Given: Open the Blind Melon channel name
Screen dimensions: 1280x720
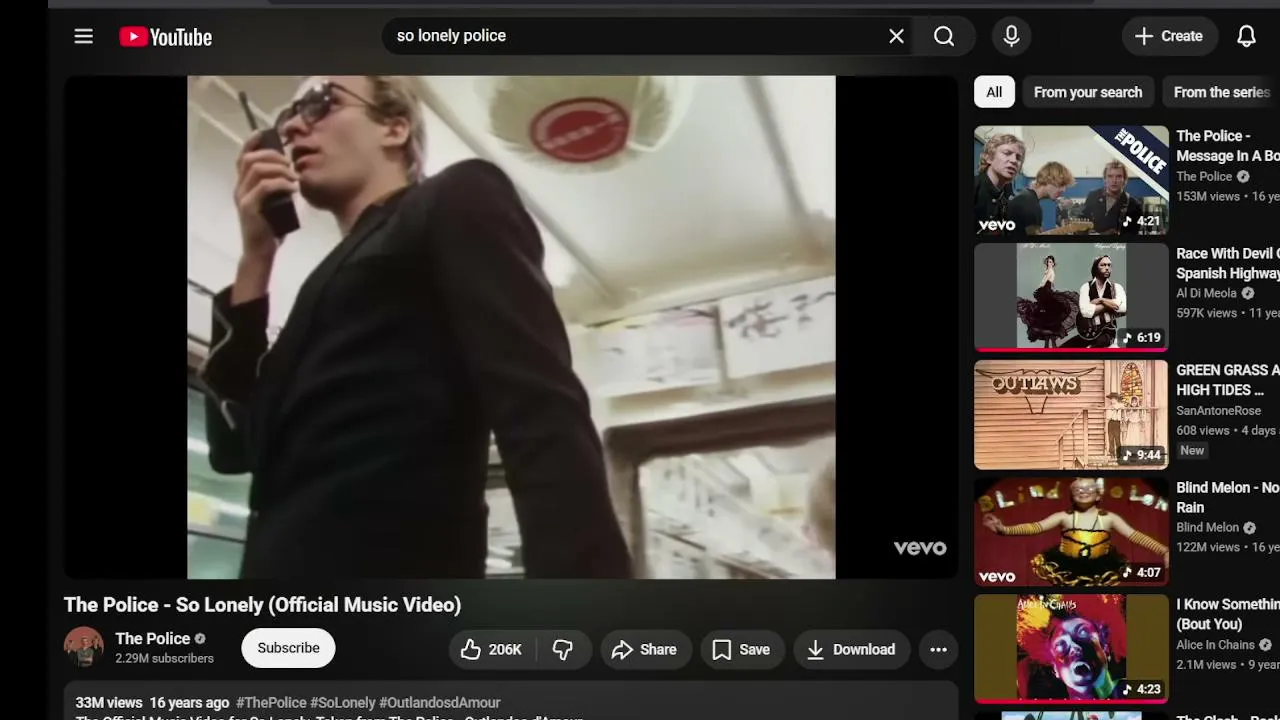Looking at the screenshot, I should click(1207, 527).
